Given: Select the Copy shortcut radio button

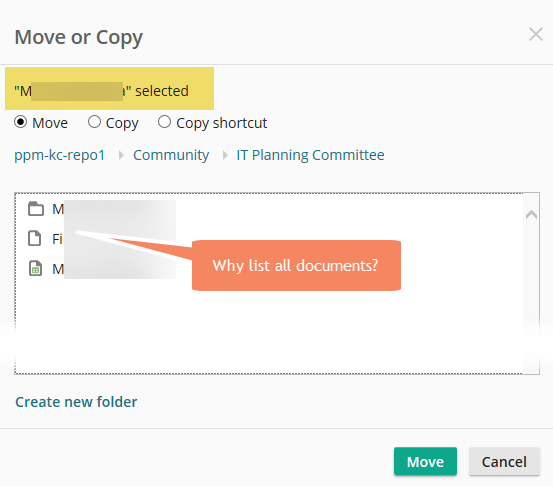Looking at the screenshot, I should click(164, 122).
